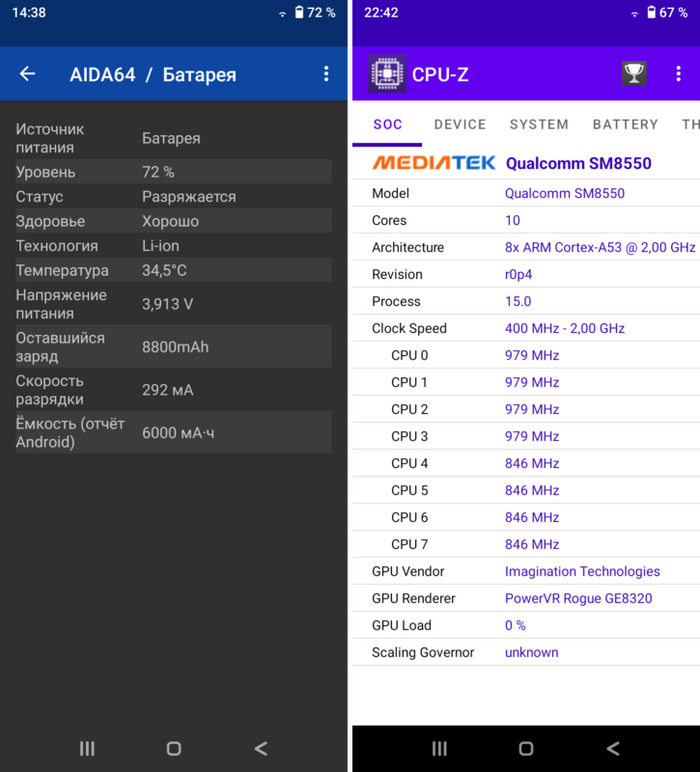
Task: Select the 'Оставшийся заряд' 8800mAh row
Action: click(174, 347)
